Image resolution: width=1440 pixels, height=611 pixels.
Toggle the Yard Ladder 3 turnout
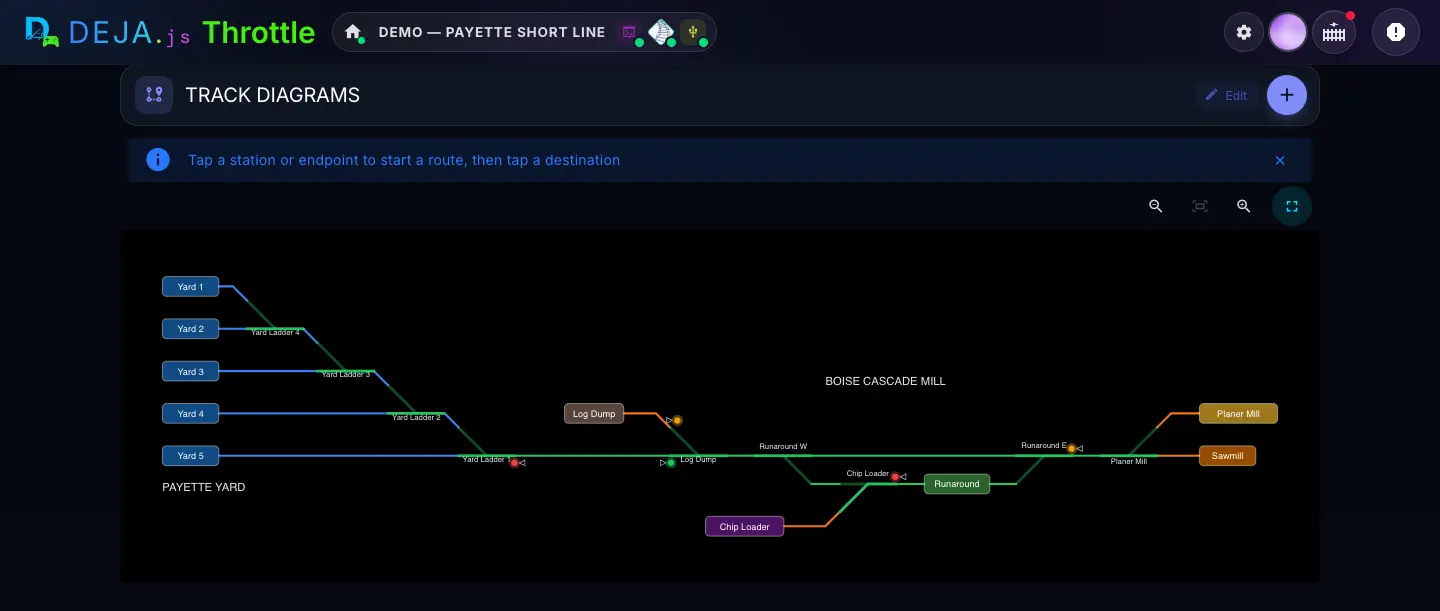[346, 374]
